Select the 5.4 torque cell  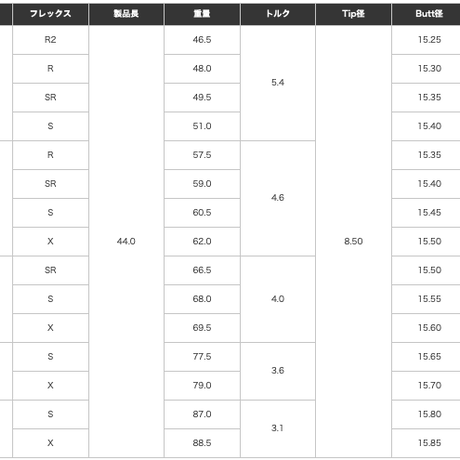[x=278, y=83]
